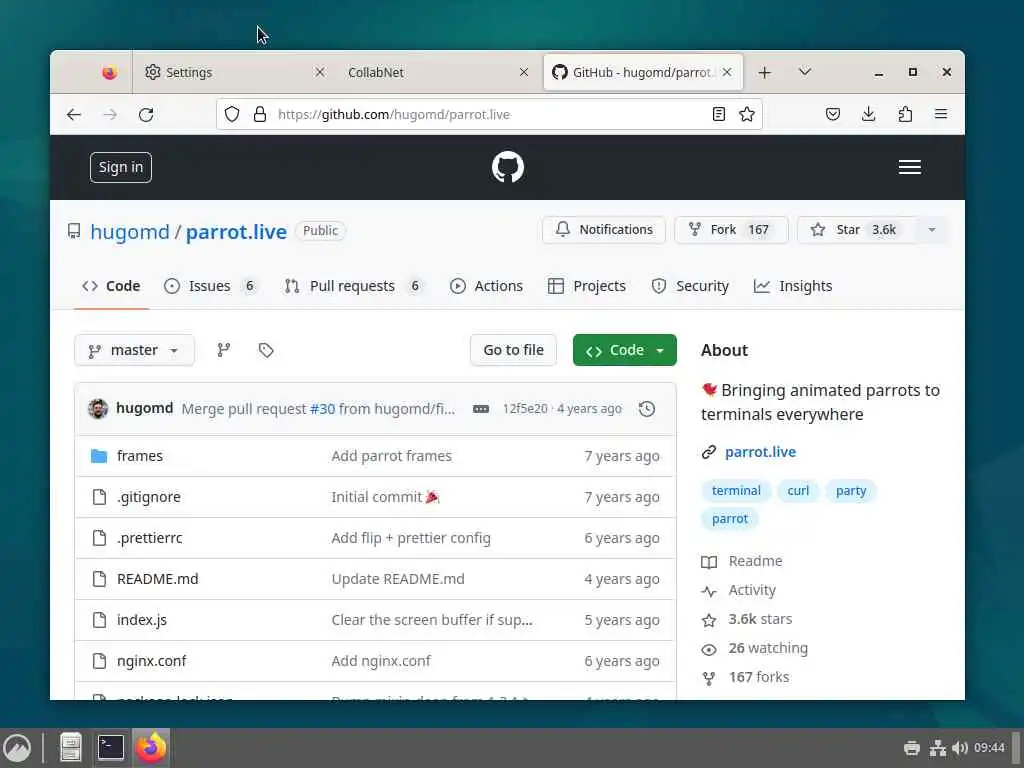The image size is (1024, 768).
Task: Open the Security tab
Action: pos(690,287)
